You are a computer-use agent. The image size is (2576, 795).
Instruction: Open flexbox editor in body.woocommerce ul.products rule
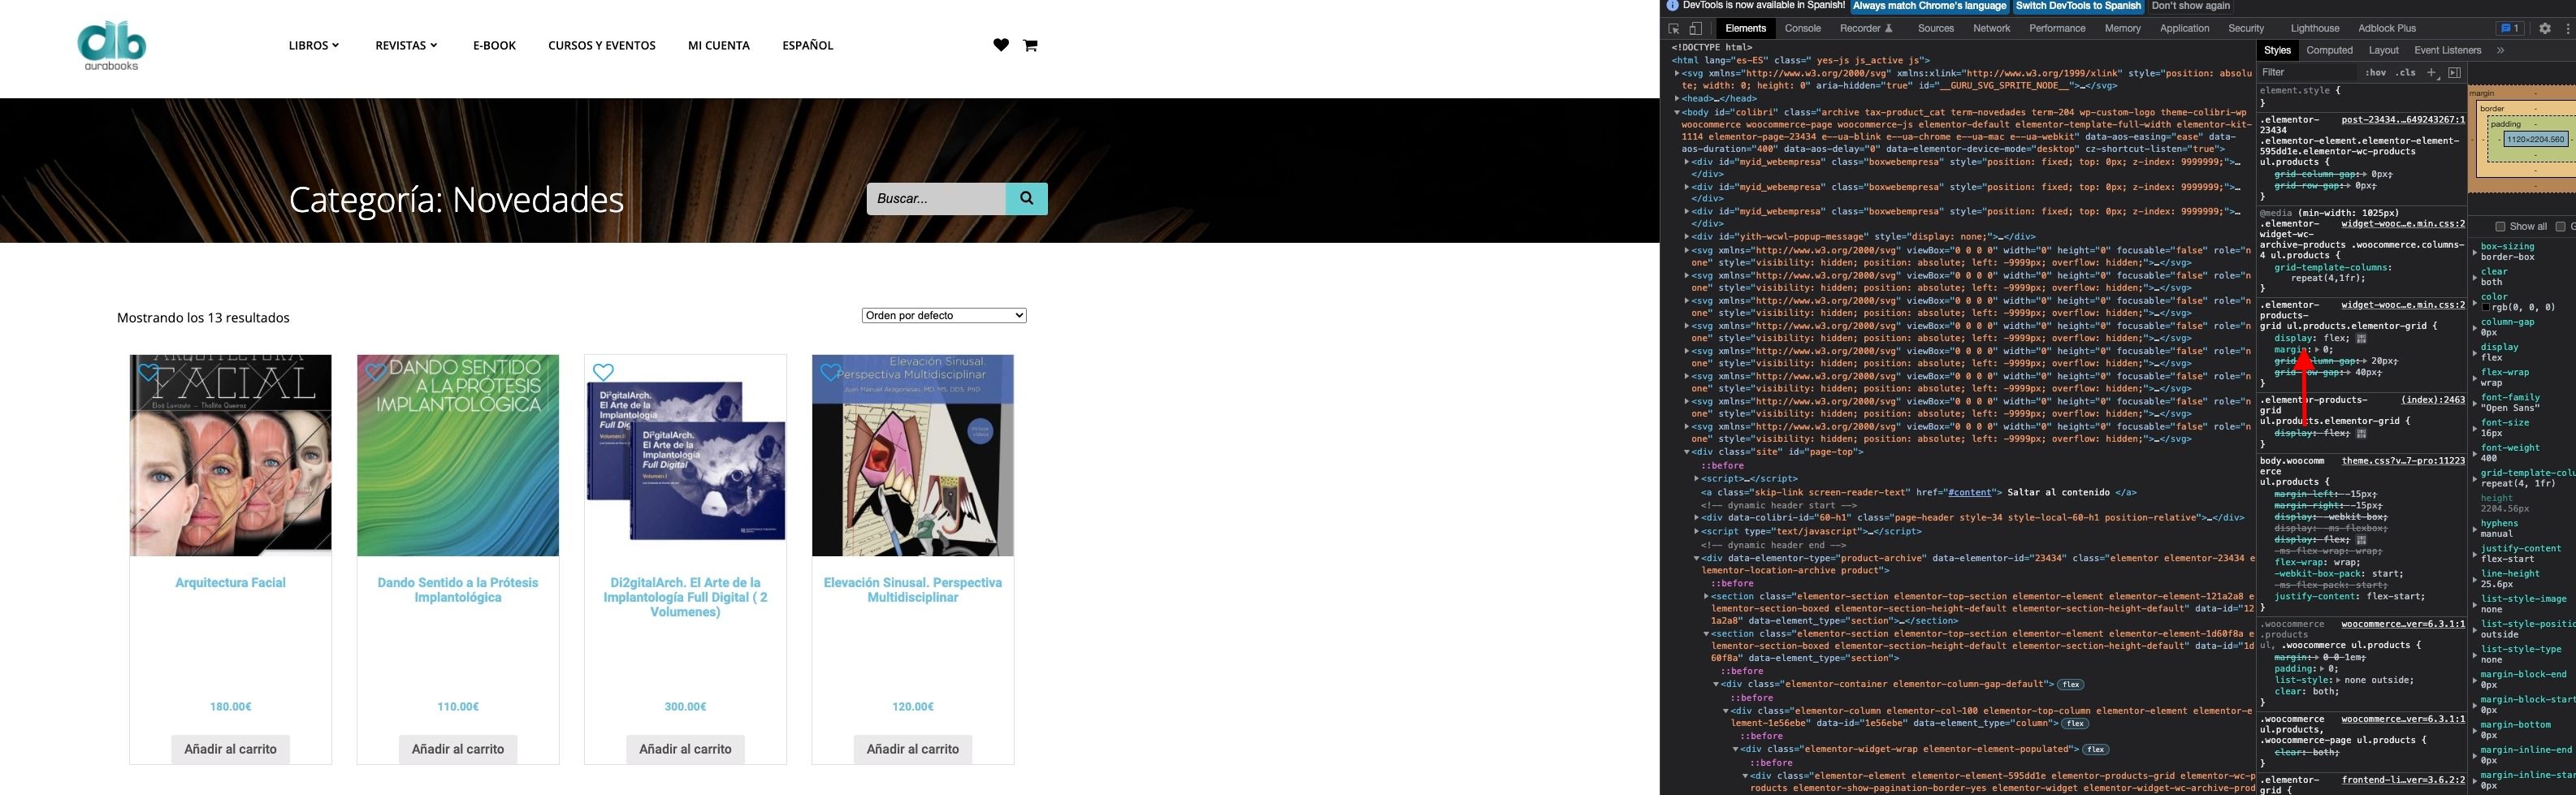pyautogui.click(x=2362, y=540)
